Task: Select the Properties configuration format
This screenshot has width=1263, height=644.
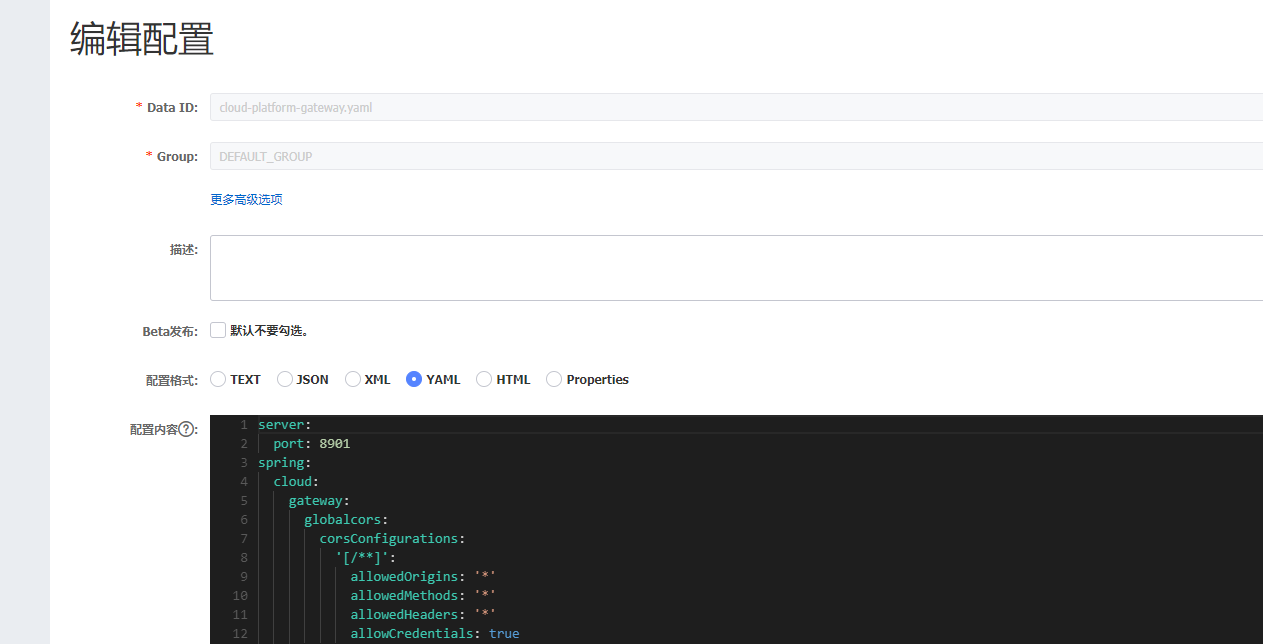Action: click(x=553, y=379)
